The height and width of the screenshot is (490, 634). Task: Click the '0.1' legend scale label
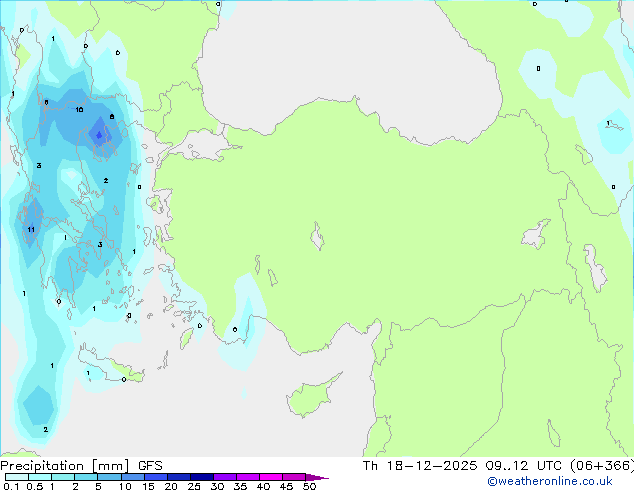tap(11, 486)
